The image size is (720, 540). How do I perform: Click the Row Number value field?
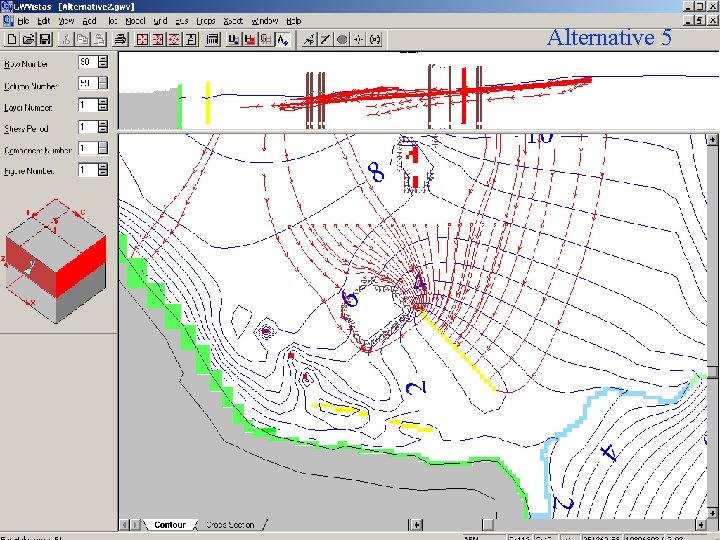[x=87, y=62]
